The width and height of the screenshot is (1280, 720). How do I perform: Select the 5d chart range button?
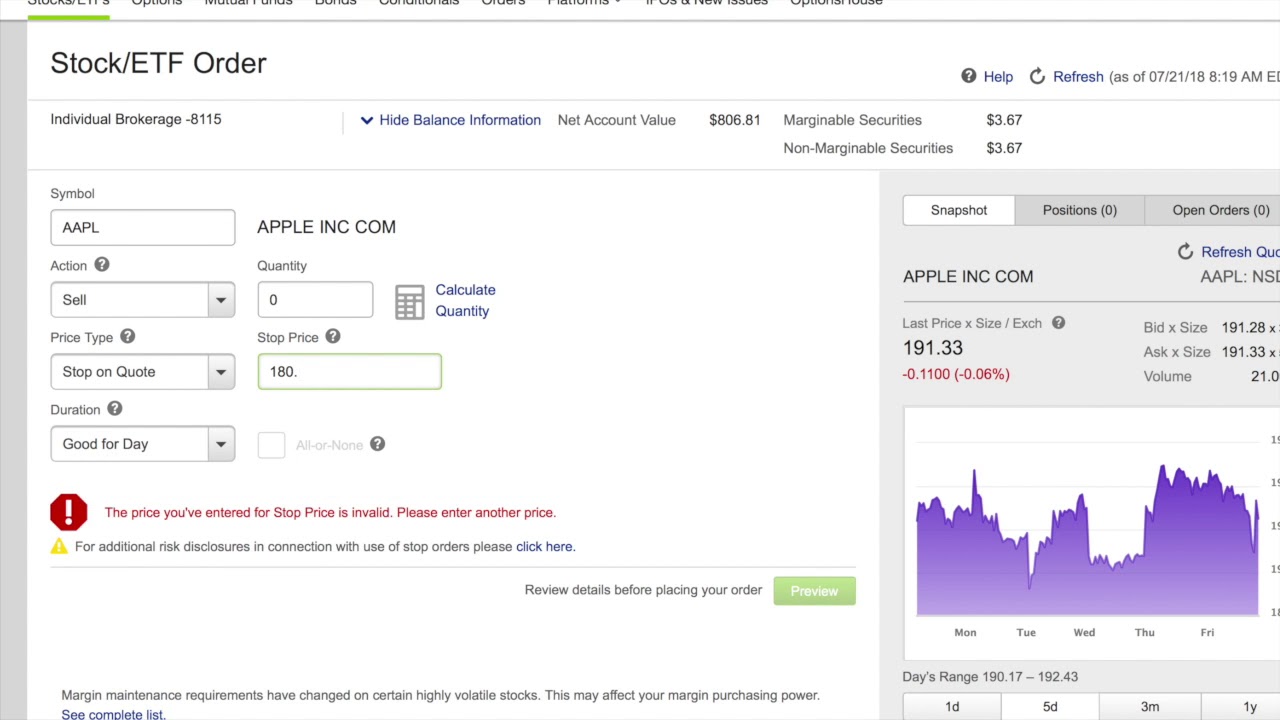coord(1050,707)
